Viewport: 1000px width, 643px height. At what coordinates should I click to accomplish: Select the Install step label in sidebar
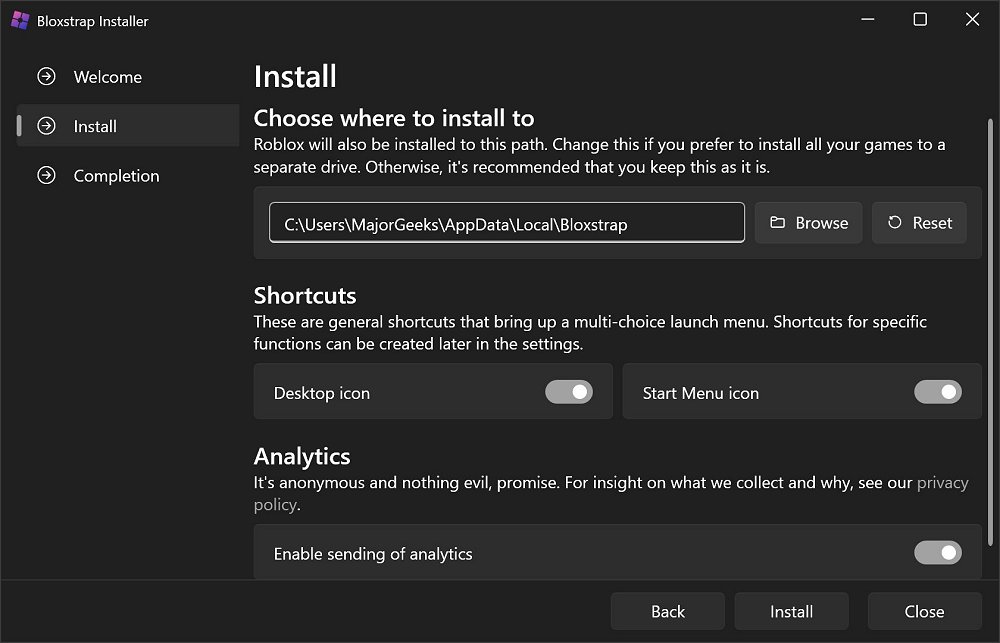coord(95,126)
